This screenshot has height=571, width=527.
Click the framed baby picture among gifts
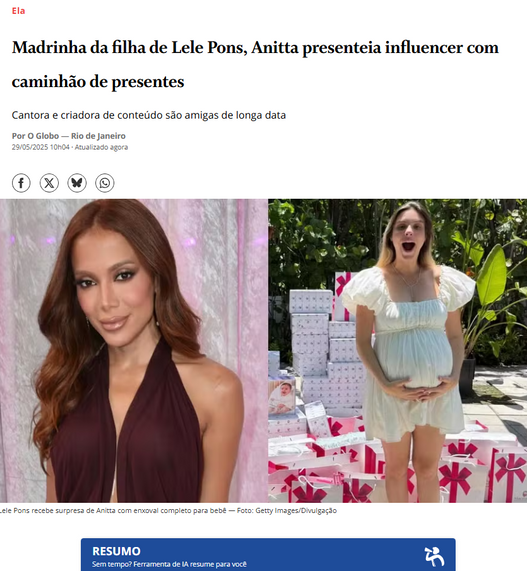pos(282,397)
